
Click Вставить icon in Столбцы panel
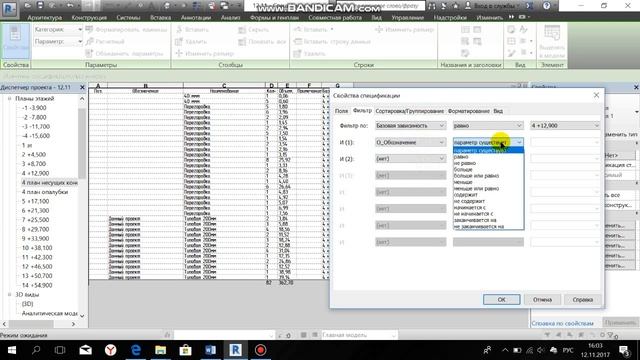[x=179, y=29]
